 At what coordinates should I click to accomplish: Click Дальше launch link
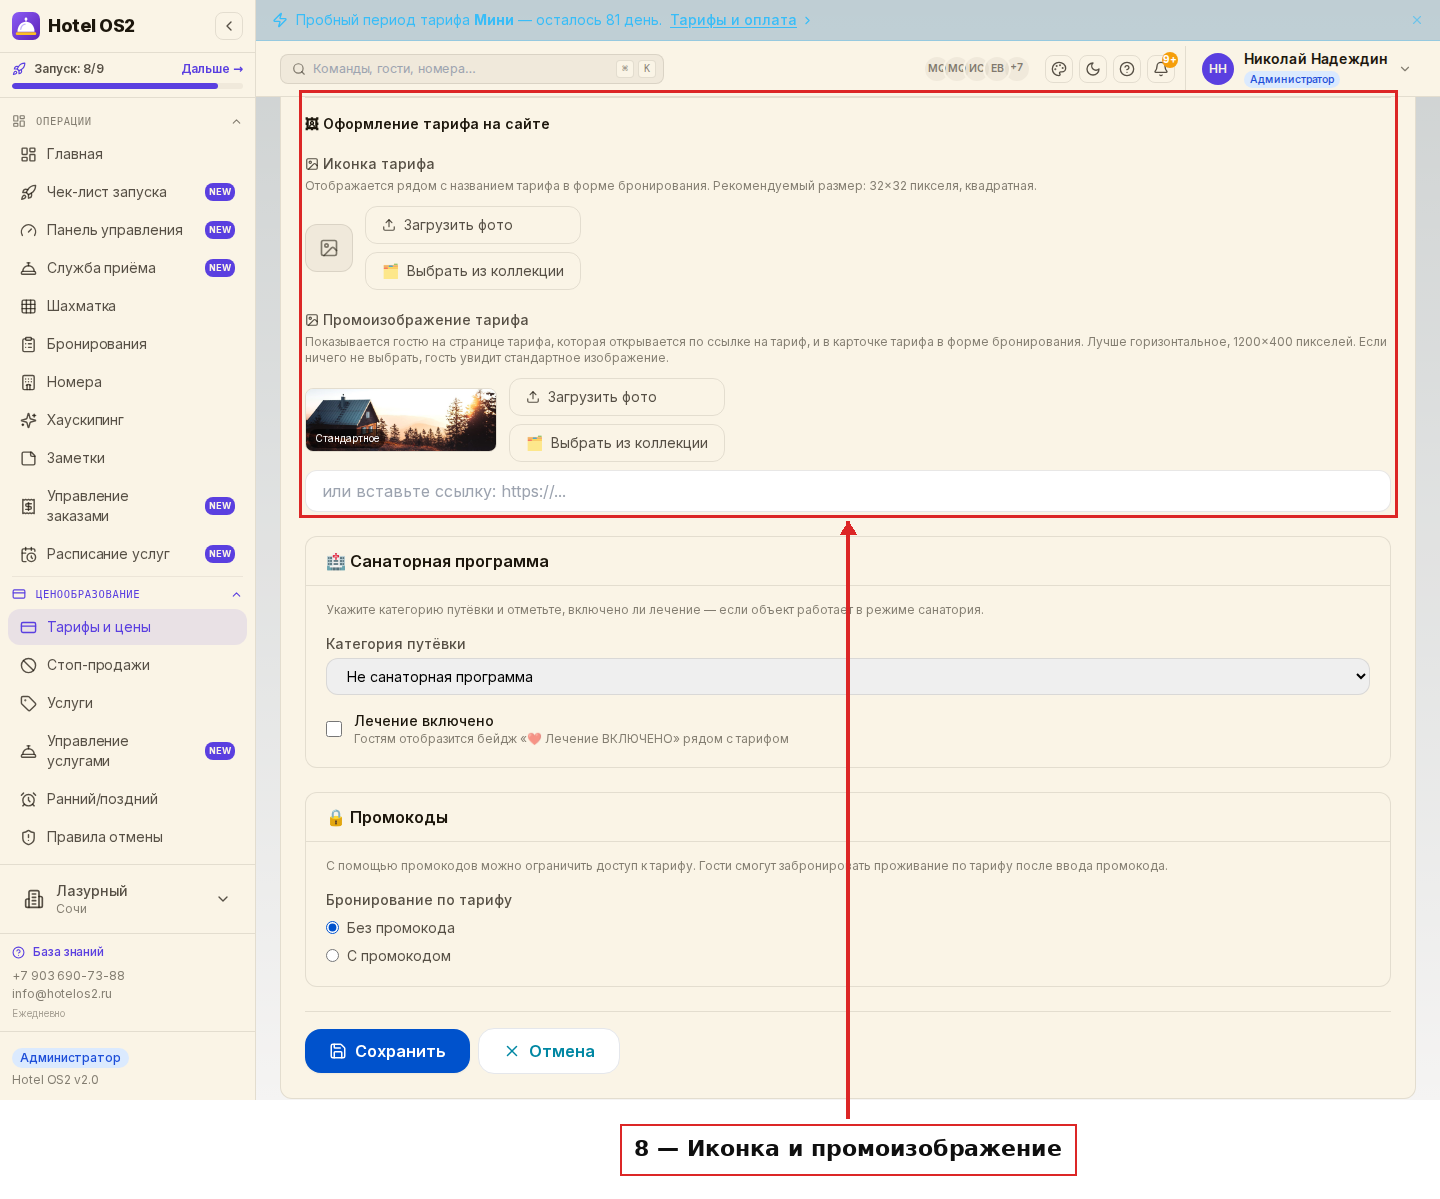[212, 69]
